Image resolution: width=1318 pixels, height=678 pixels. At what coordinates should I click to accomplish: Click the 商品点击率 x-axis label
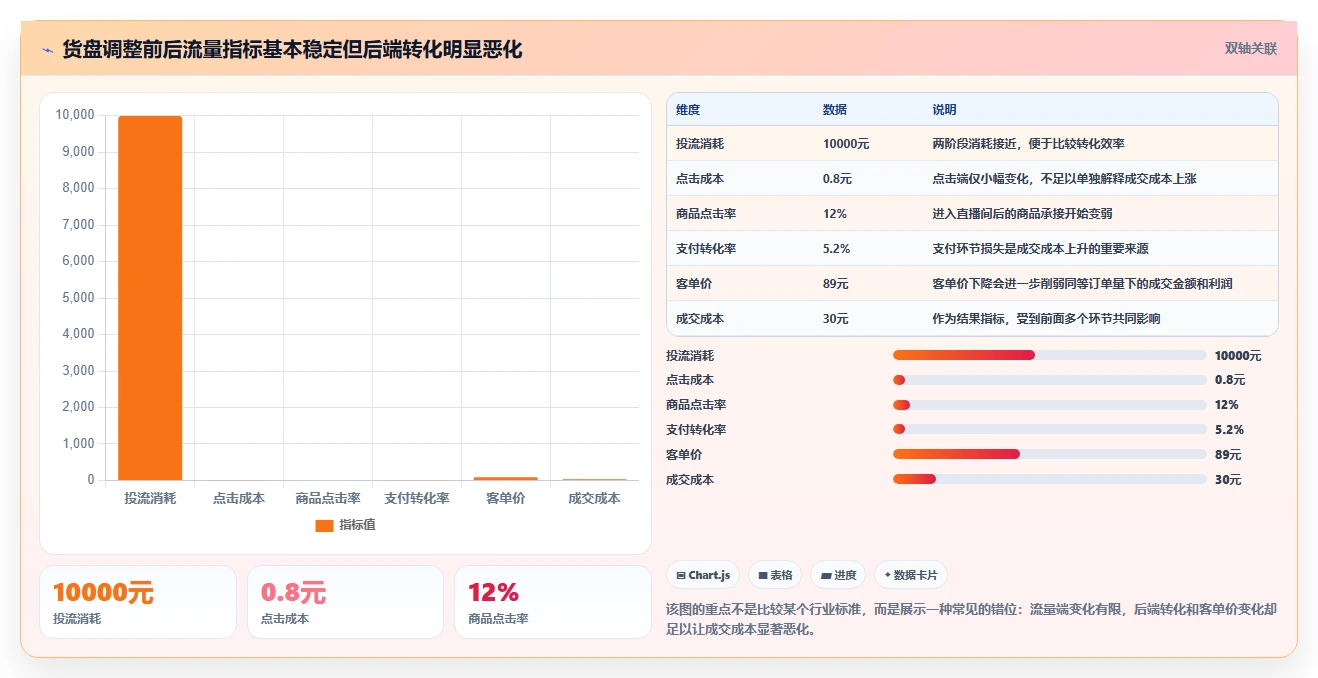(x=328, y=498)
